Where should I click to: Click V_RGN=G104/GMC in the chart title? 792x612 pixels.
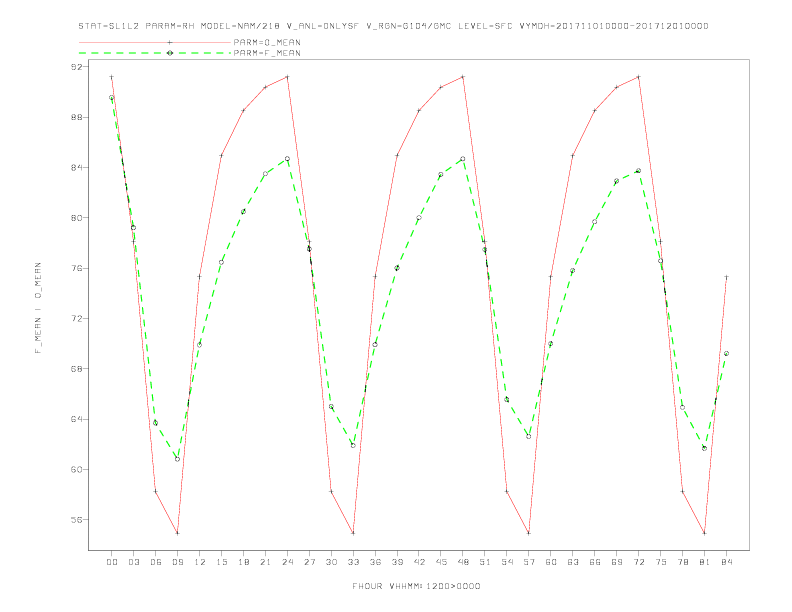[x=409, y=26]
